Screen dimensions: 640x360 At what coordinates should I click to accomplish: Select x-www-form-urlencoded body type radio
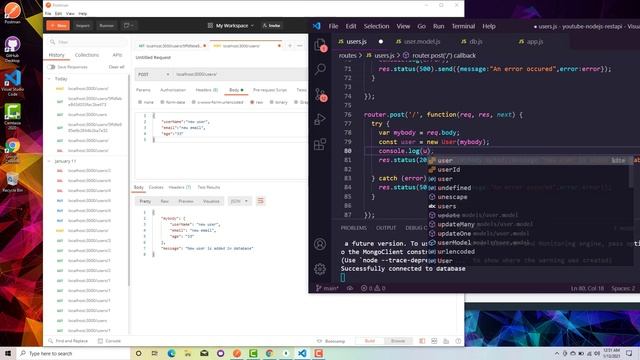[x=193, y=102]
